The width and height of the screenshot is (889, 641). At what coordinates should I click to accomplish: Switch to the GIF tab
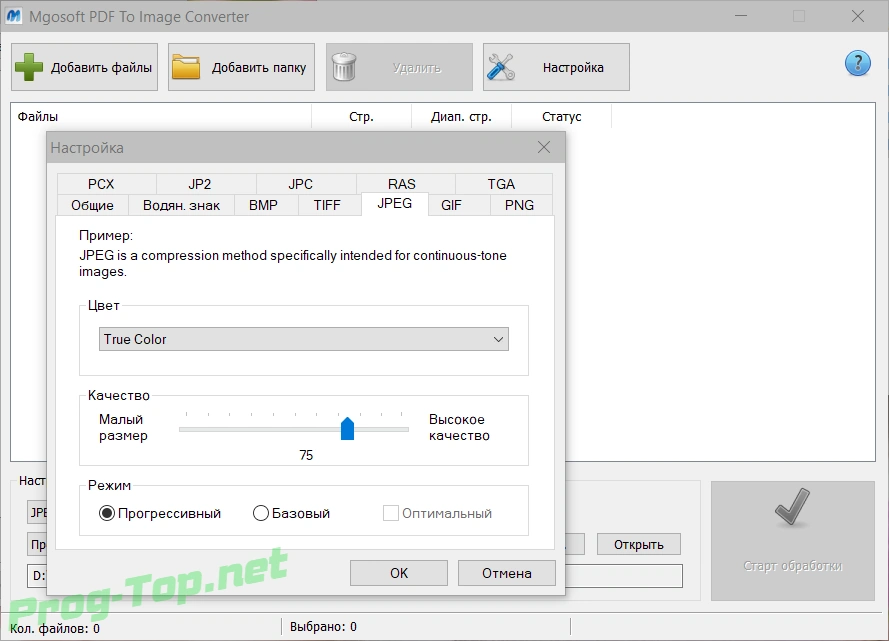tap(451, 205)
